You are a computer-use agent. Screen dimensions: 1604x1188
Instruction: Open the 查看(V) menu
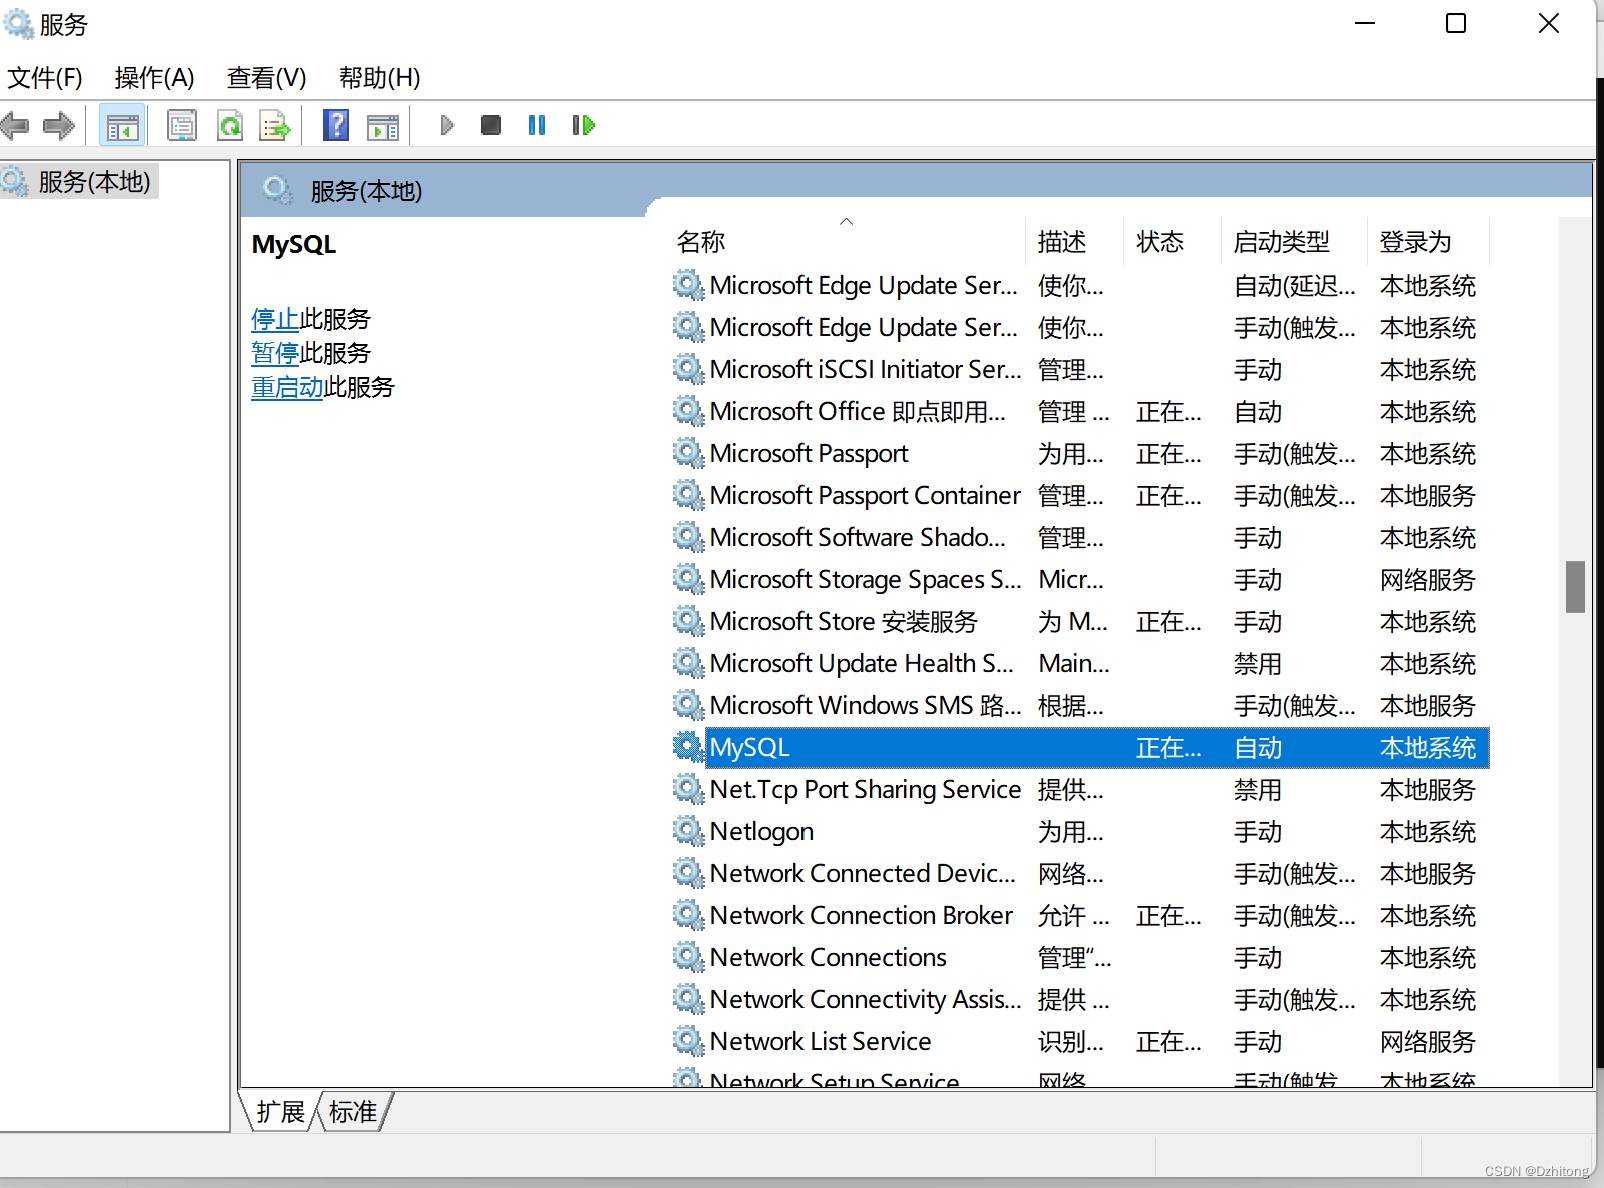[266, 78]
